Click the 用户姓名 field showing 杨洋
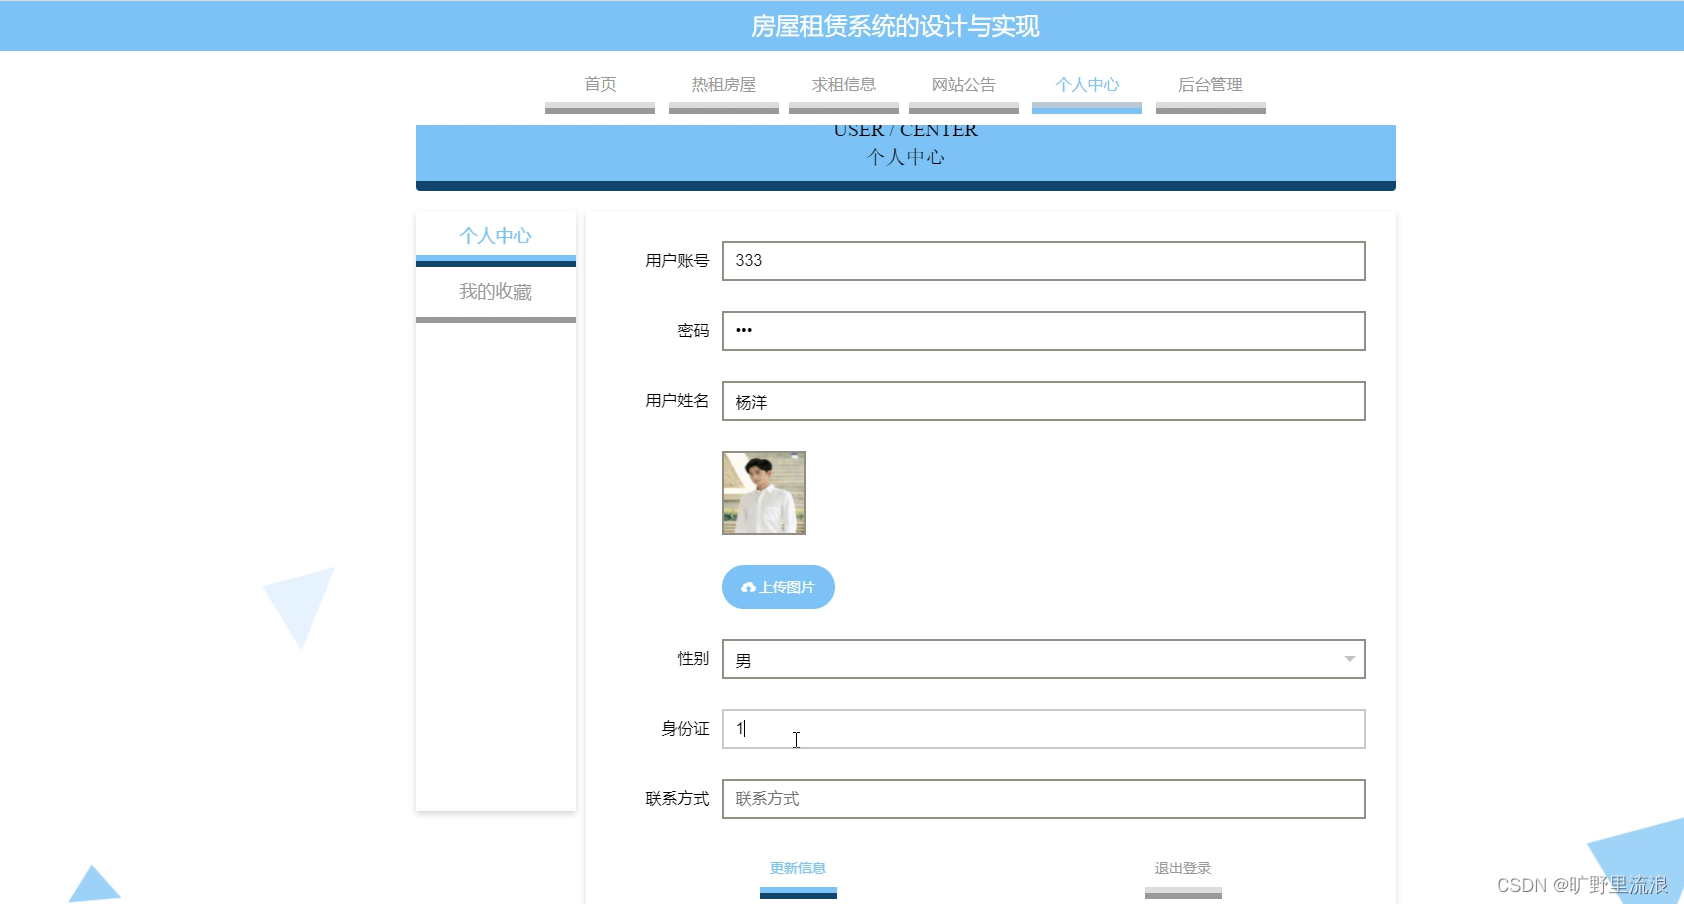The image size is (1684, 904). click(x=1043, y=401)
